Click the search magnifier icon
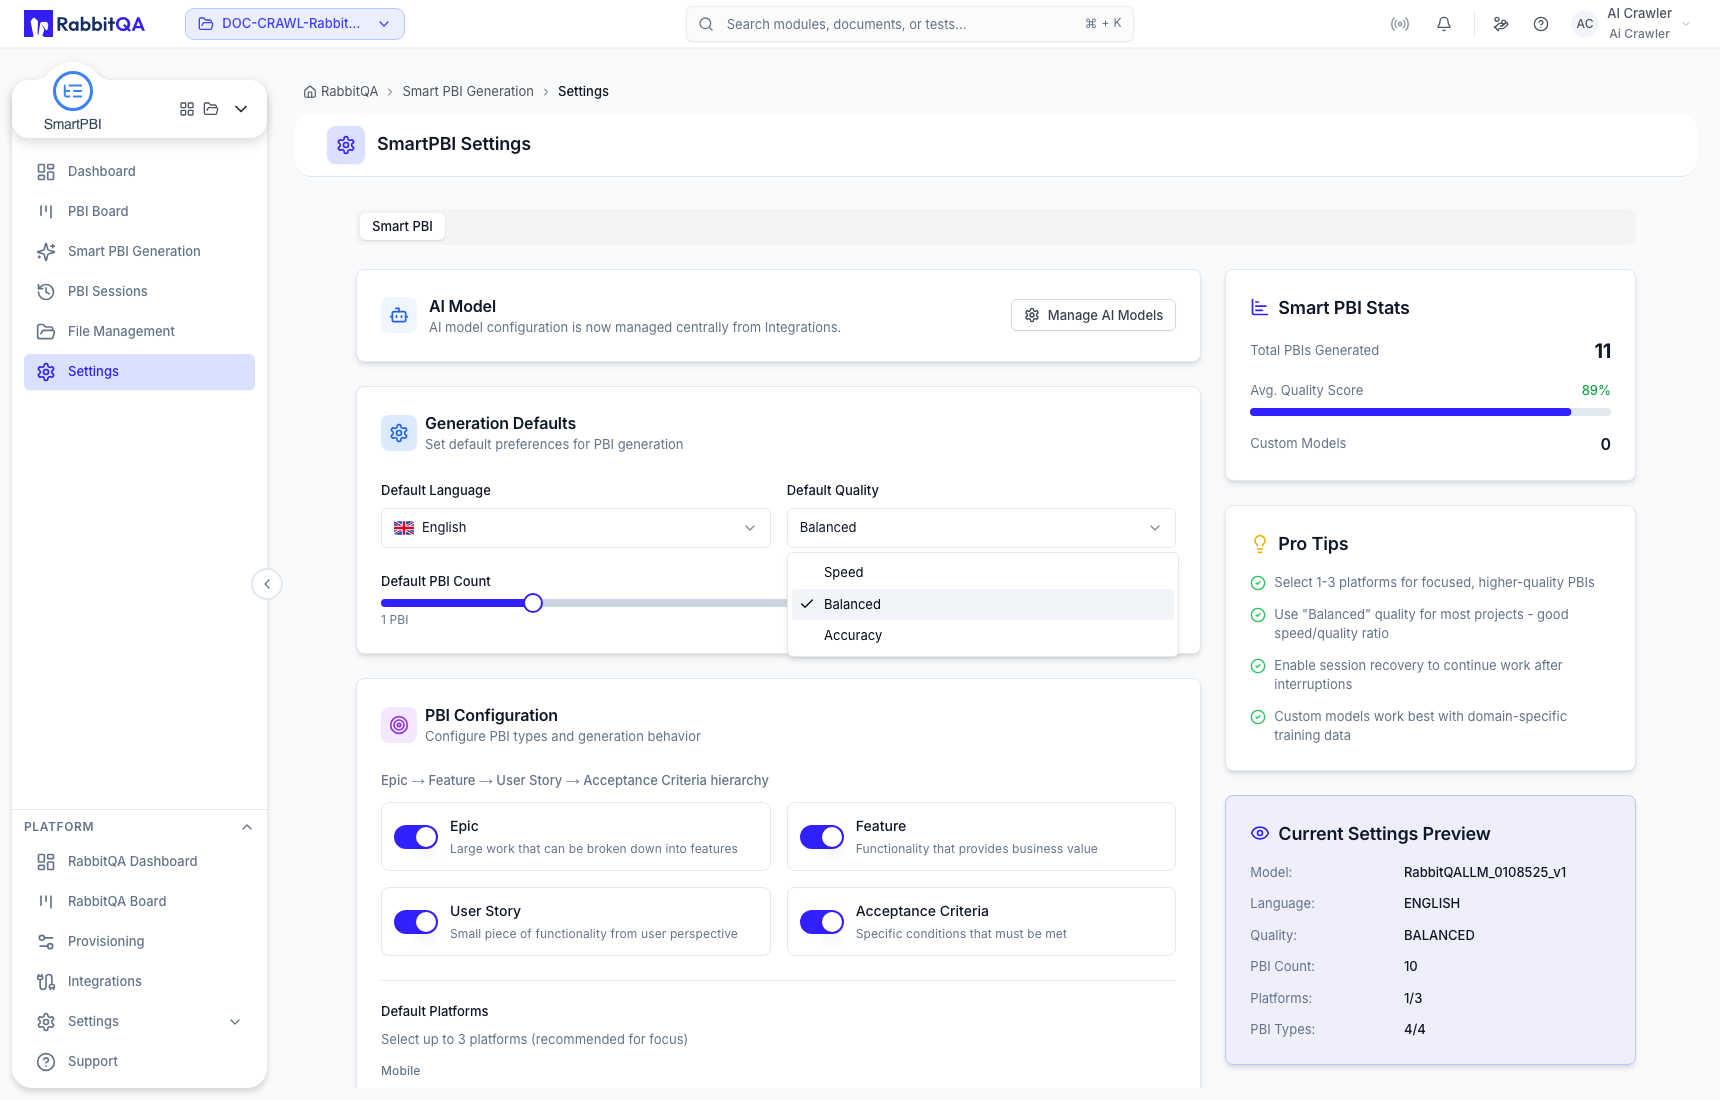This screenshot has width=1720, height=1100. (706, 24)
